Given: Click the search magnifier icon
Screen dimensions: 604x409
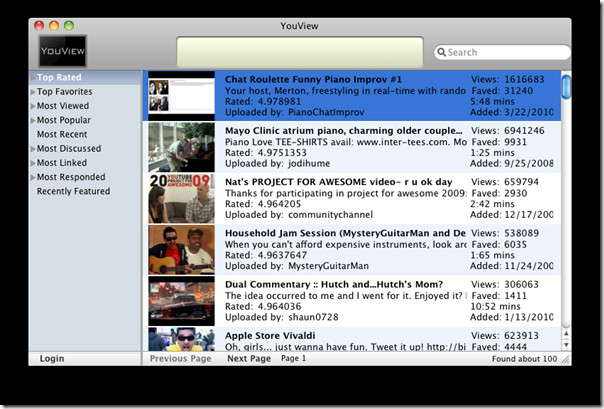Looking at the screenshot, I should pos(441,52).
